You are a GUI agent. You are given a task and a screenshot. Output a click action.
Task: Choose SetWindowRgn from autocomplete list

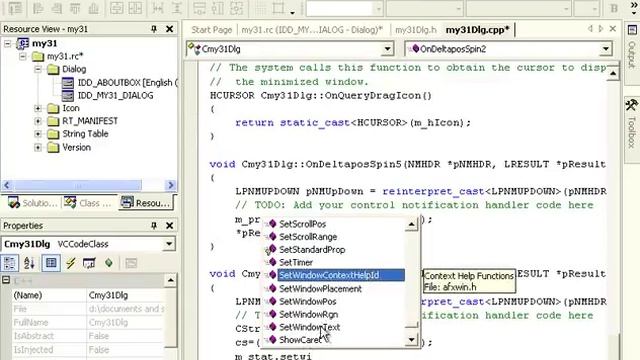click(x=309, y=314)
